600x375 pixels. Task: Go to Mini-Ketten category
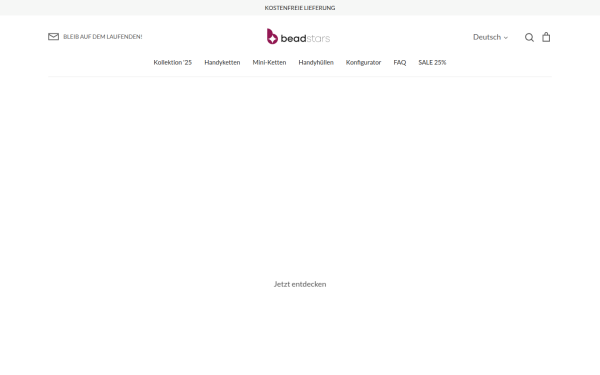[269, 62]
